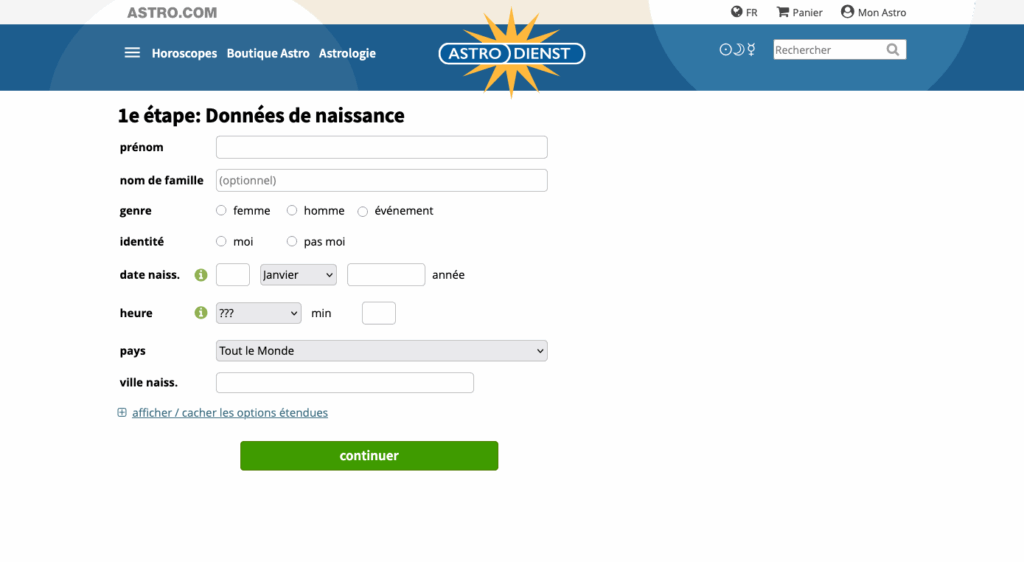
Task: Click the FR language label
Action: pyautogui.click(x=752, y=12)
